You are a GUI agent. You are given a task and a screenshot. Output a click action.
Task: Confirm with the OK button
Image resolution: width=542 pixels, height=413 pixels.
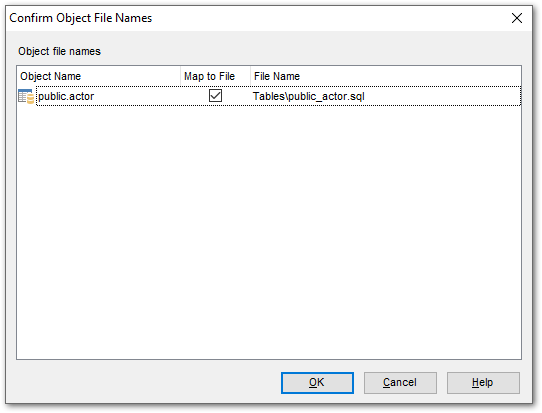coord(317,383)
